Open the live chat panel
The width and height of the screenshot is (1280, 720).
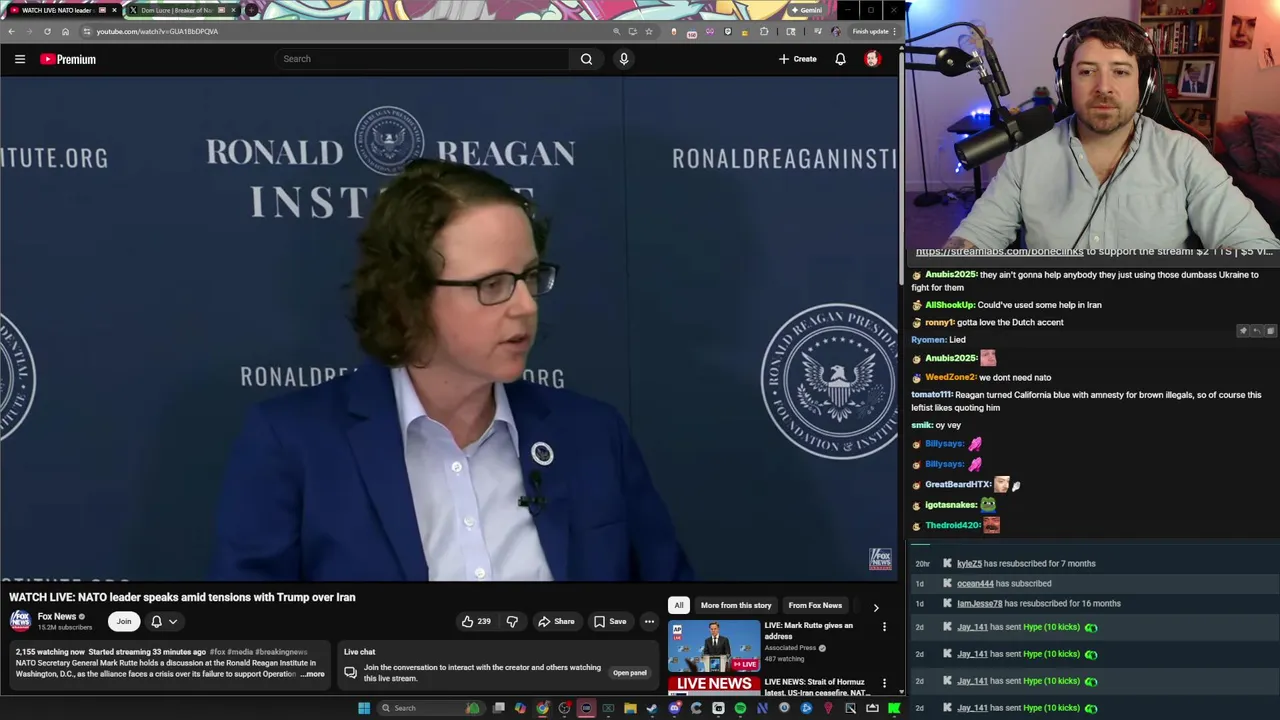click(x=629, y=673)
